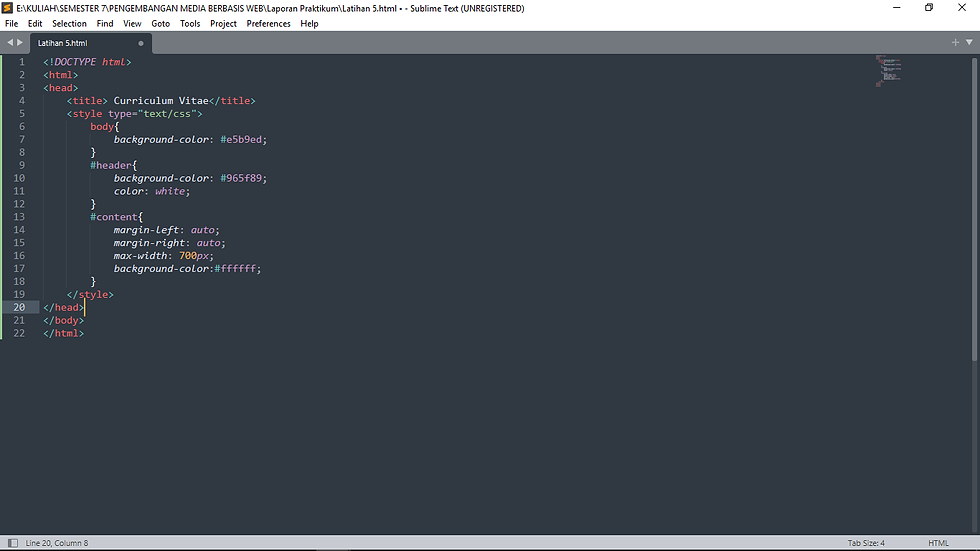The height and width of the screenshot is (551, 980).
Task: Click the body selector on line 6
Action: pos(102,126)
